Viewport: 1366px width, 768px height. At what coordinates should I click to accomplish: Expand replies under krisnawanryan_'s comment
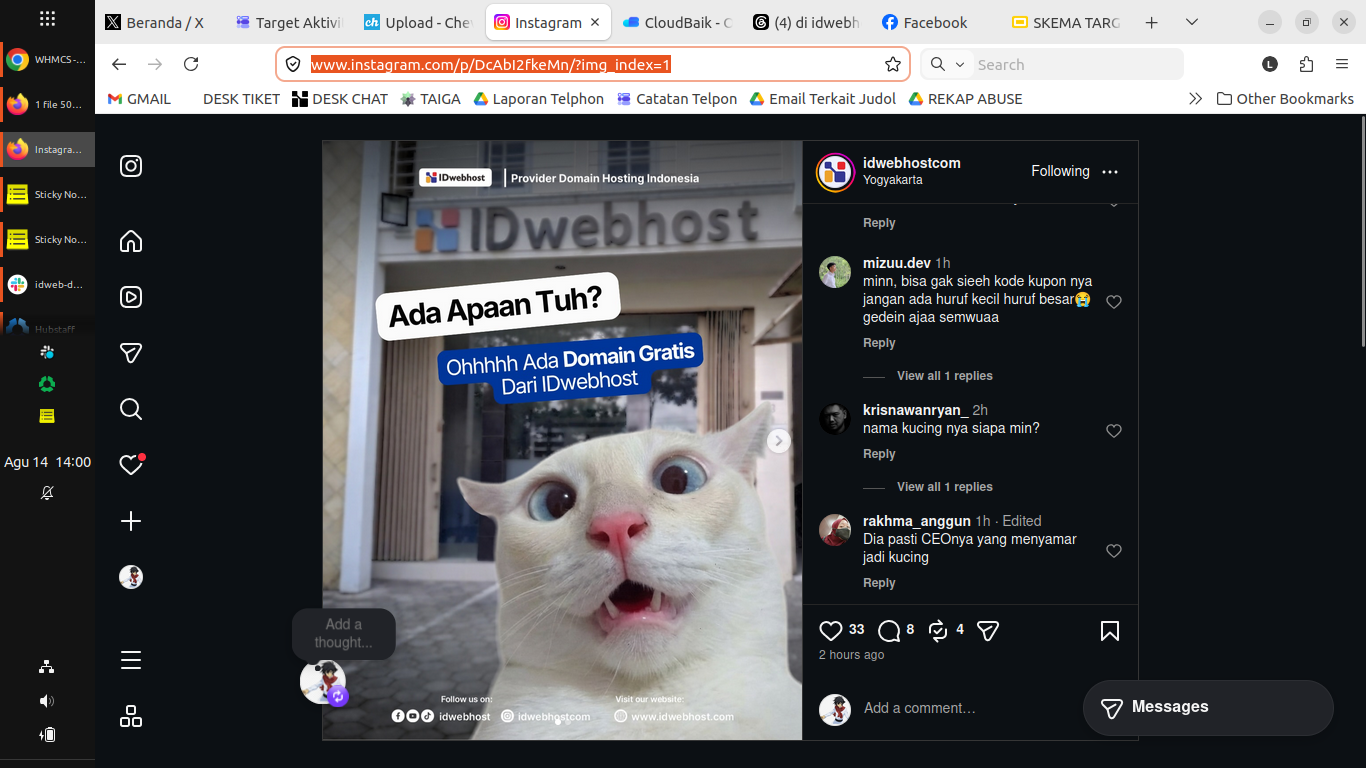pyautogui.click(x=945, y=487)
